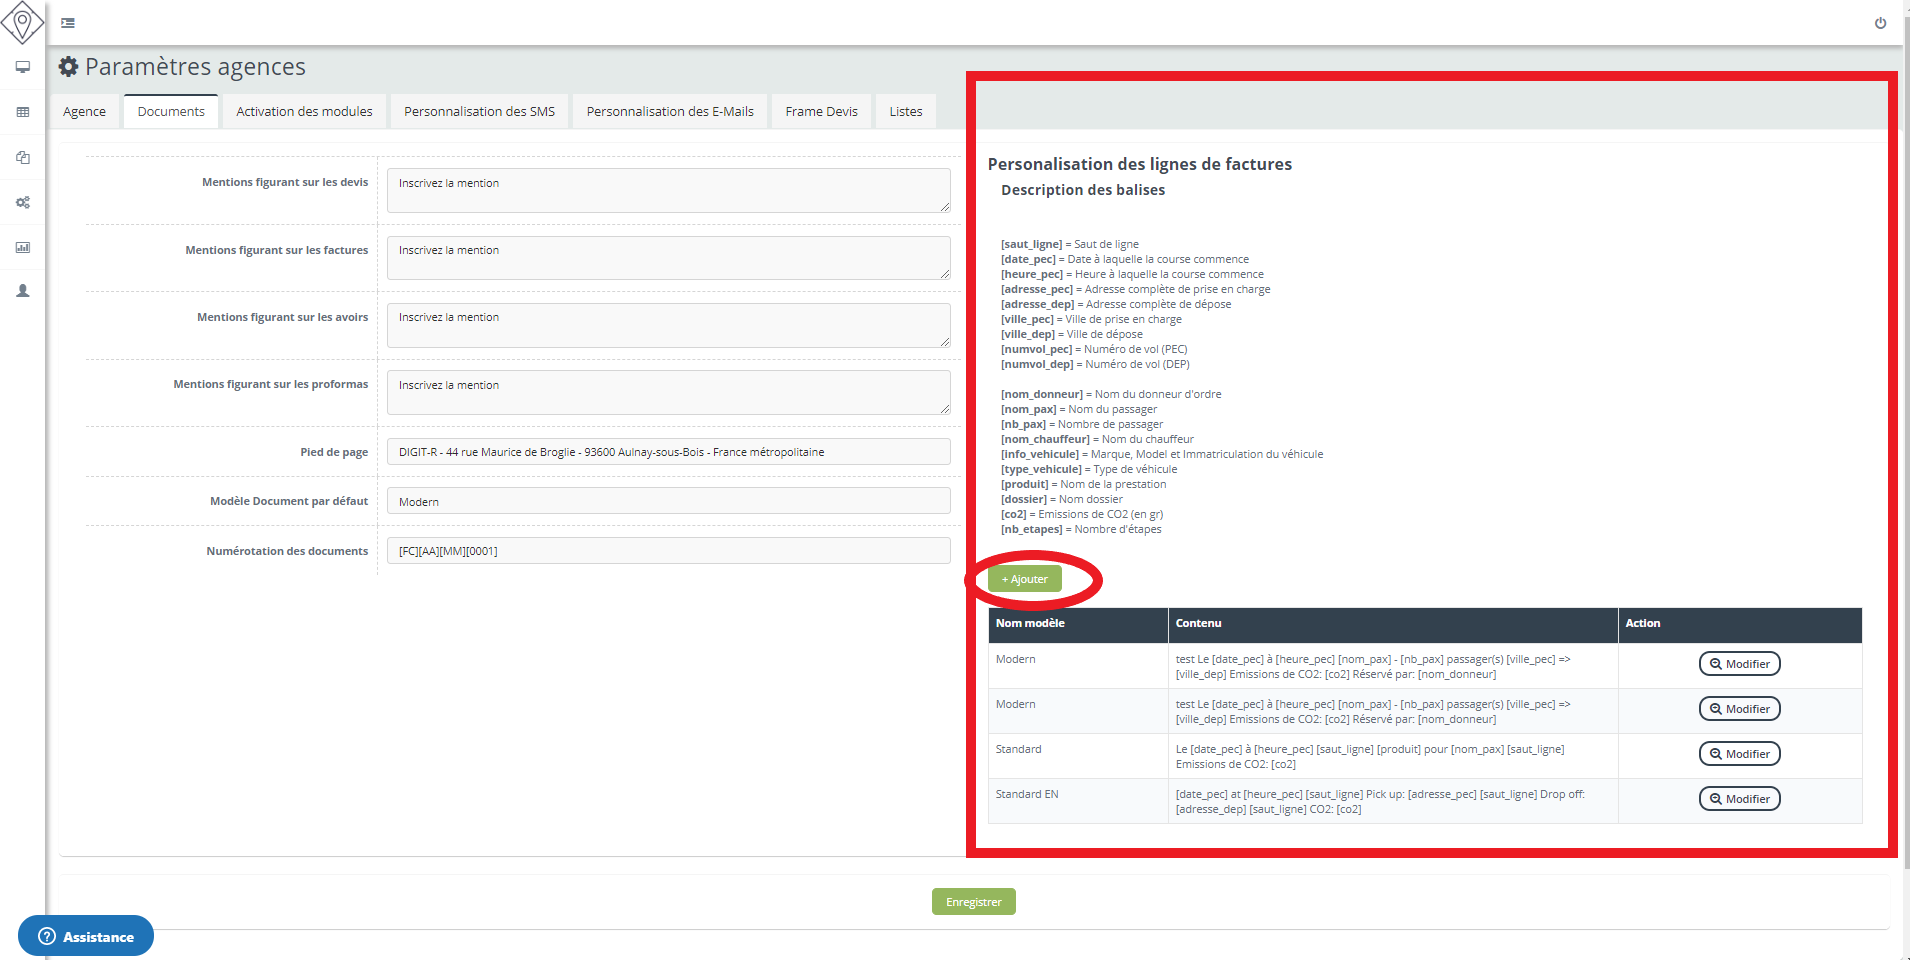This screenshot has width=1910, height=960.
Task: Open the bar chart statistics sidebar icon
Action: [x=23, y=247]
